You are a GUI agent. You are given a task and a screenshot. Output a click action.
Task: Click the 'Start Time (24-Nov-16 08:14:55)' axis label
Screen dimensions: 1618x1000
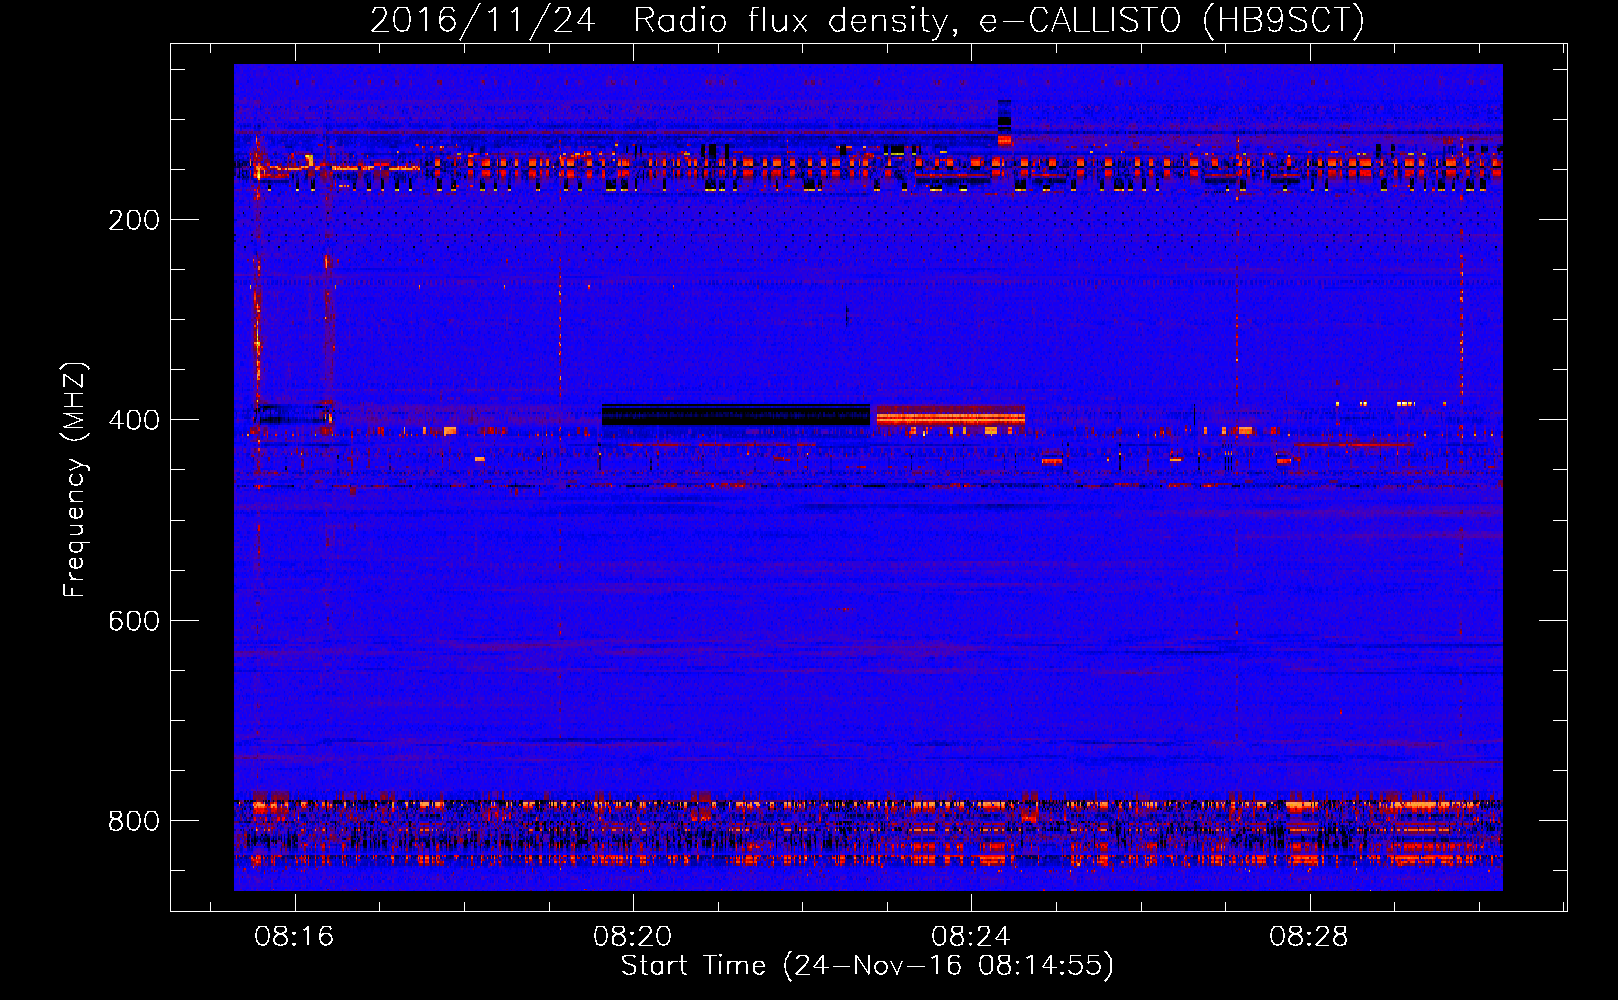point(867,966)
